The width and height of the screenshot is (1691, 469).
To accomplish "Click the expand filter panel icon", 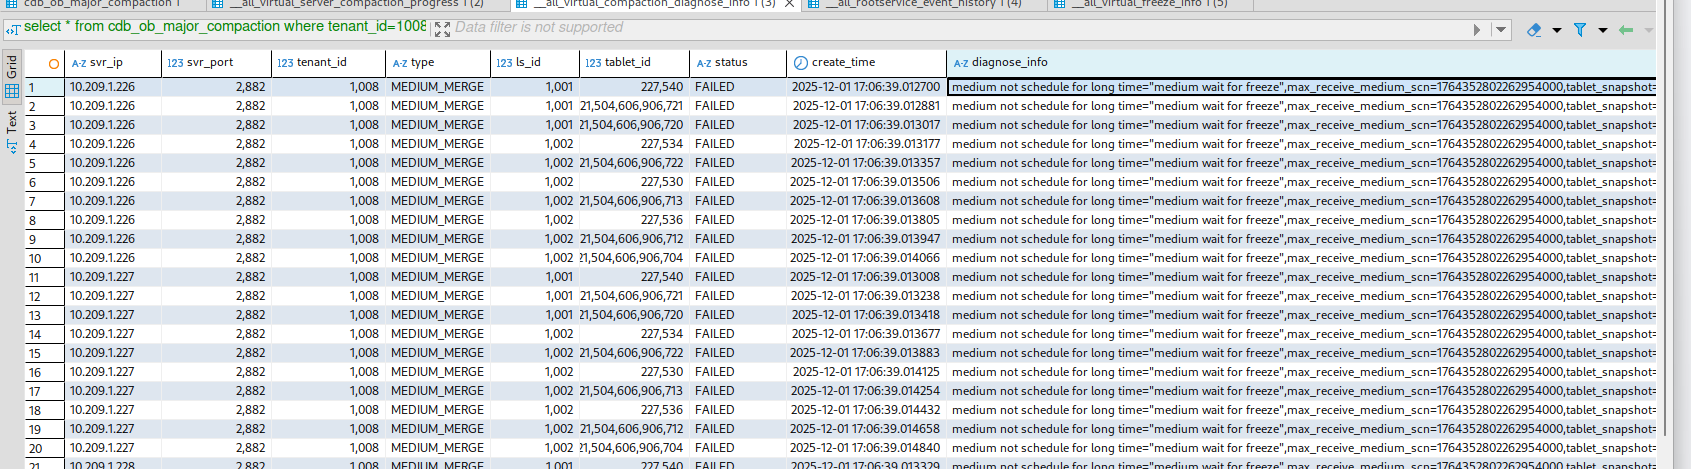I will coord(442,29).
